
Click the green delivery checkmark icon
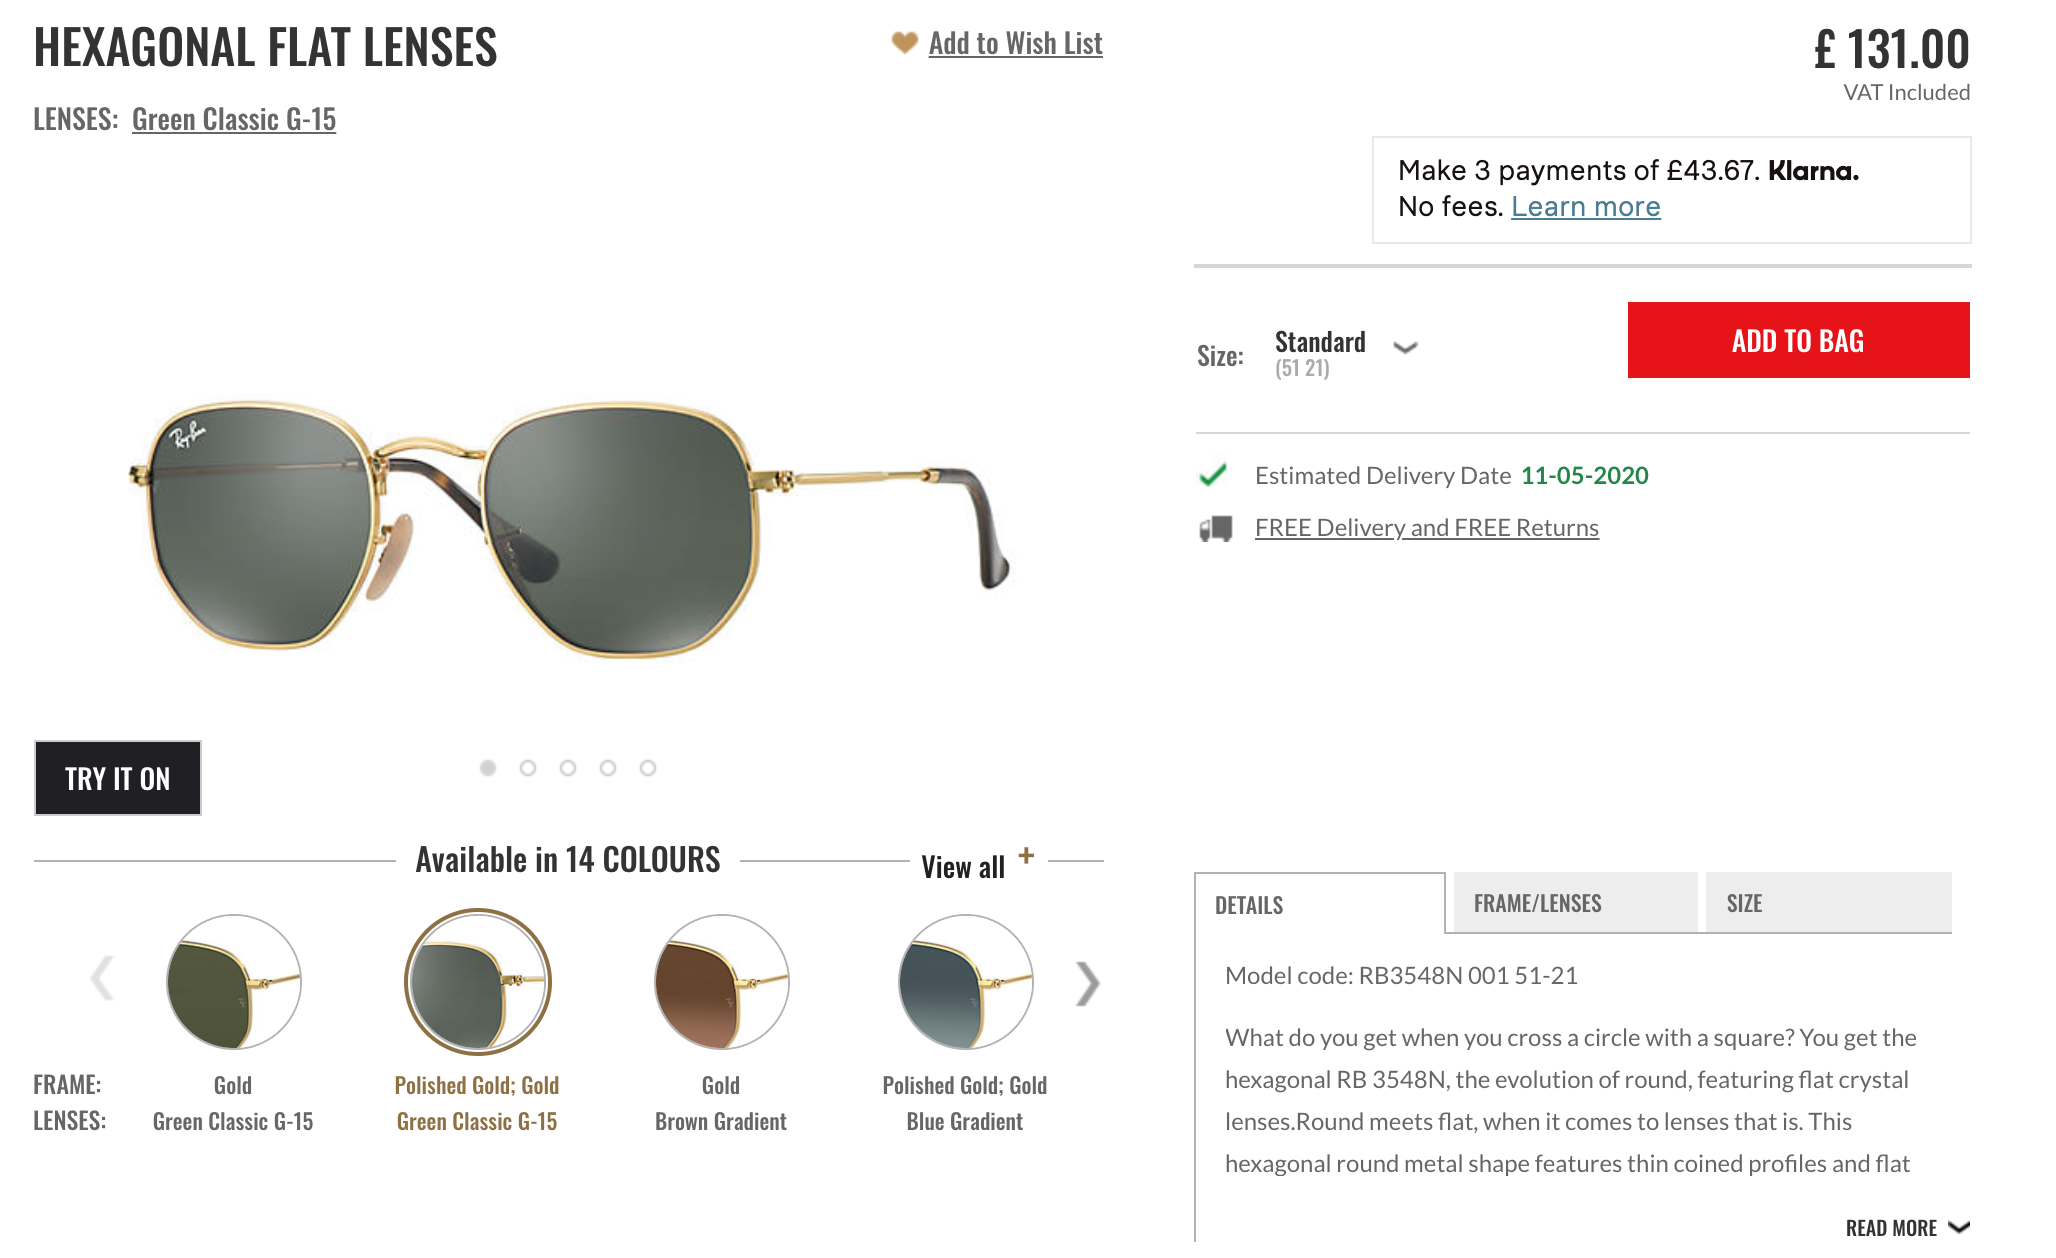(1212, 475)
